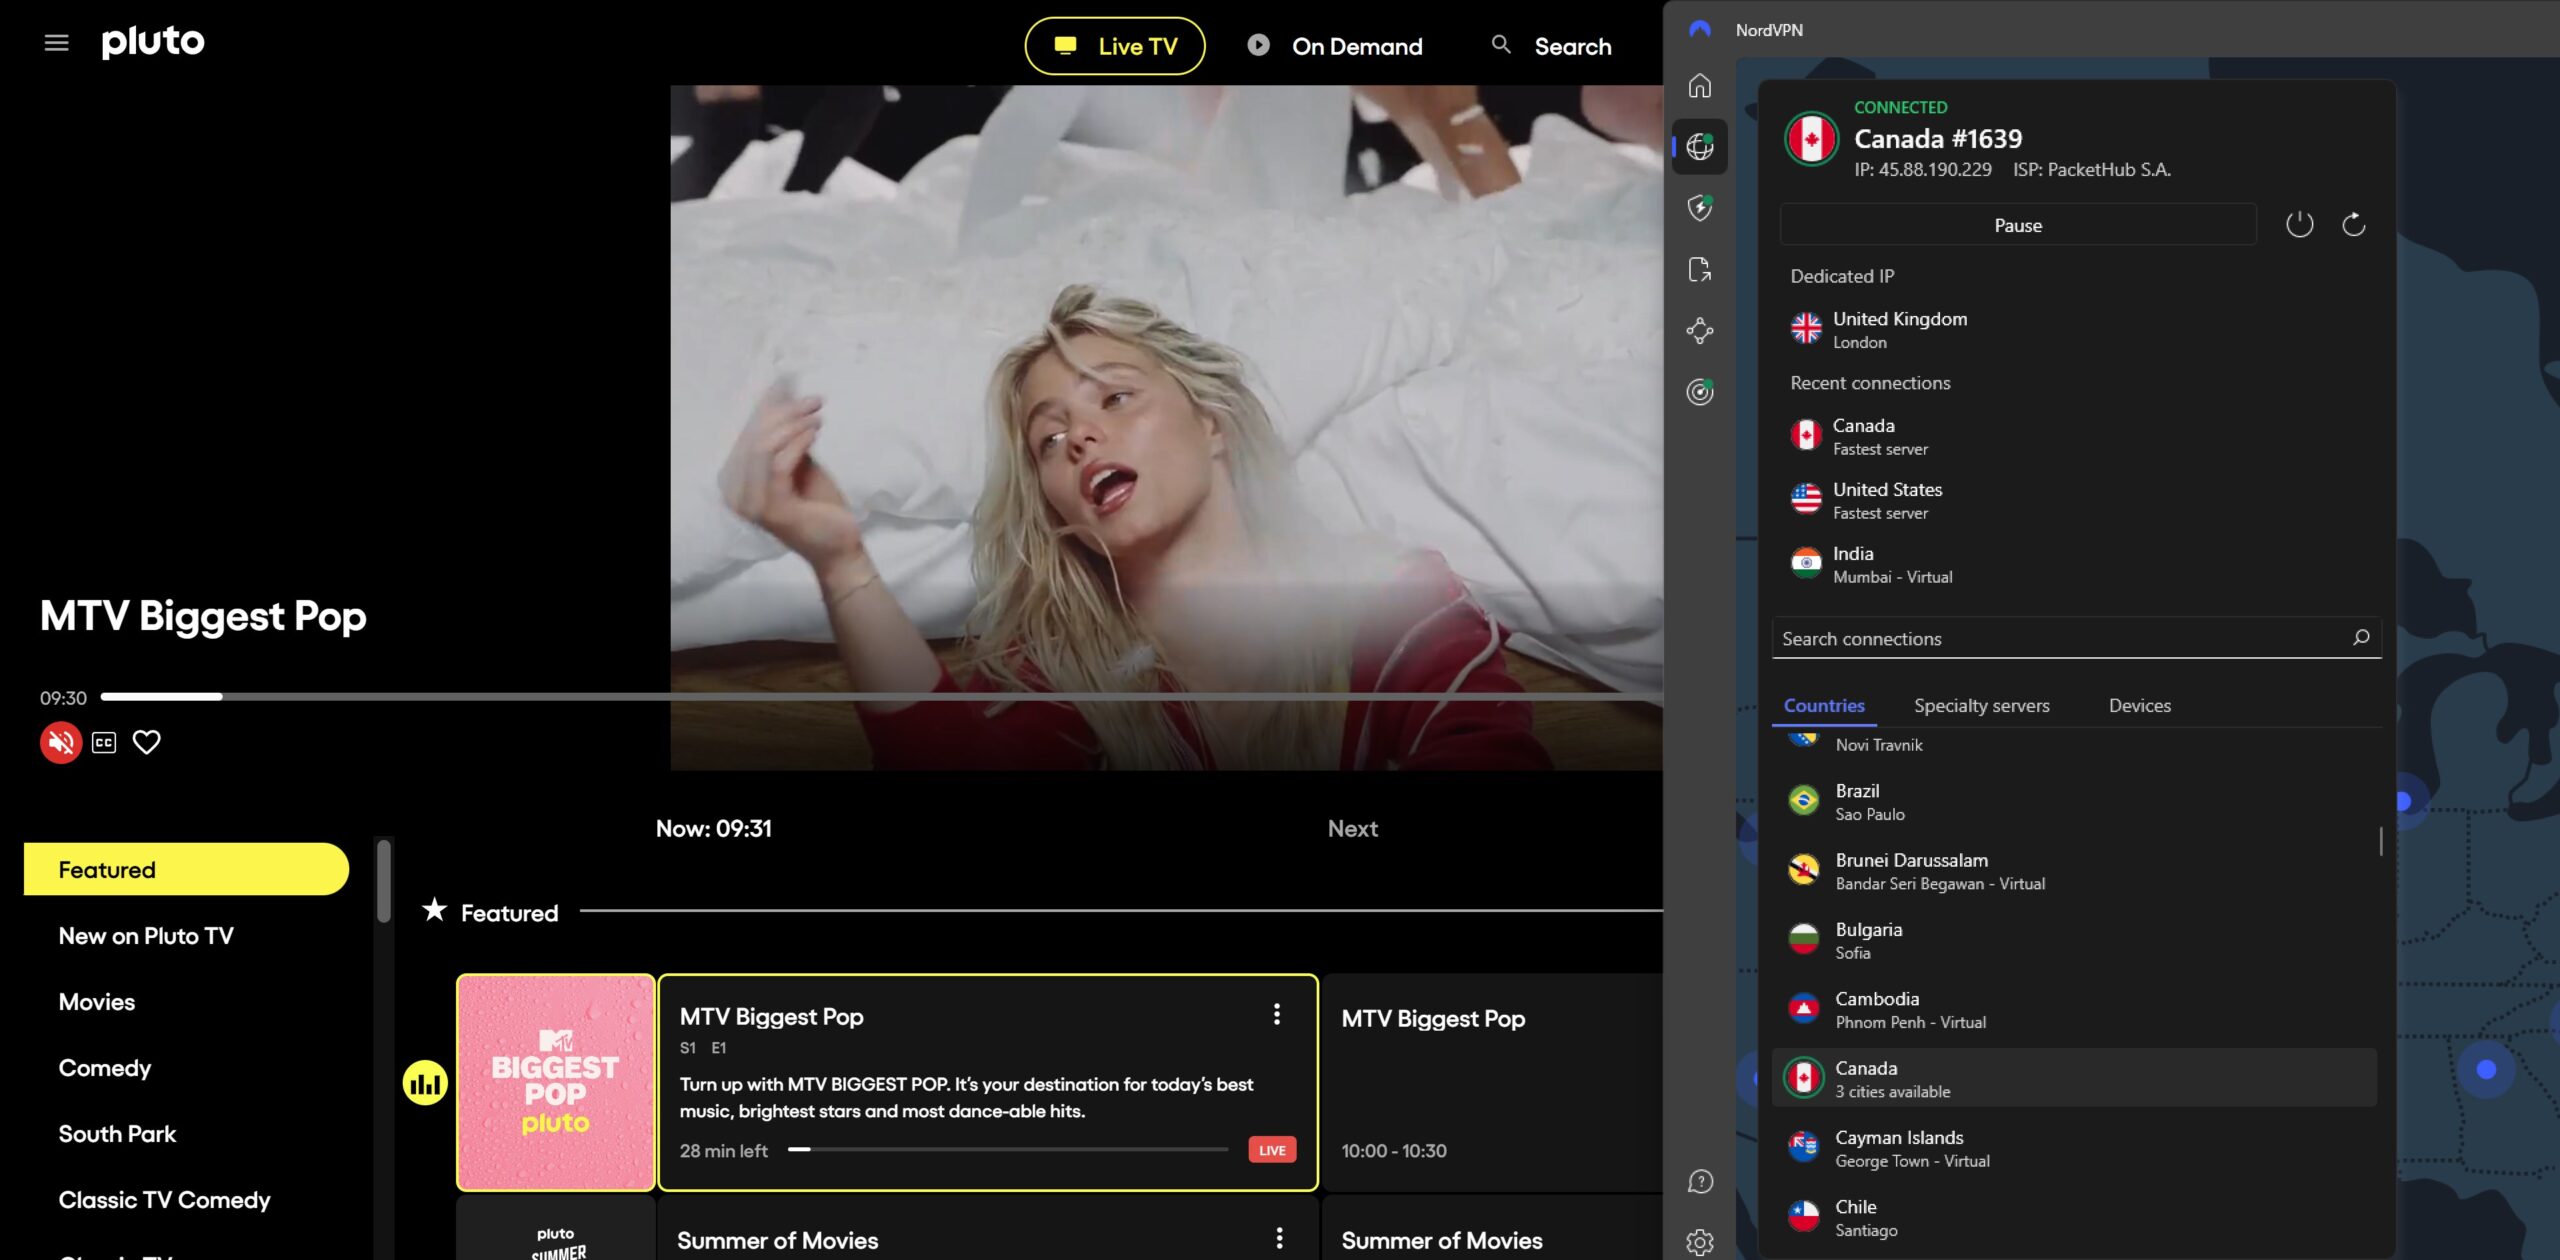Connect to Brazil Sao Paulo
2560x1260 pixels.
2074,801
